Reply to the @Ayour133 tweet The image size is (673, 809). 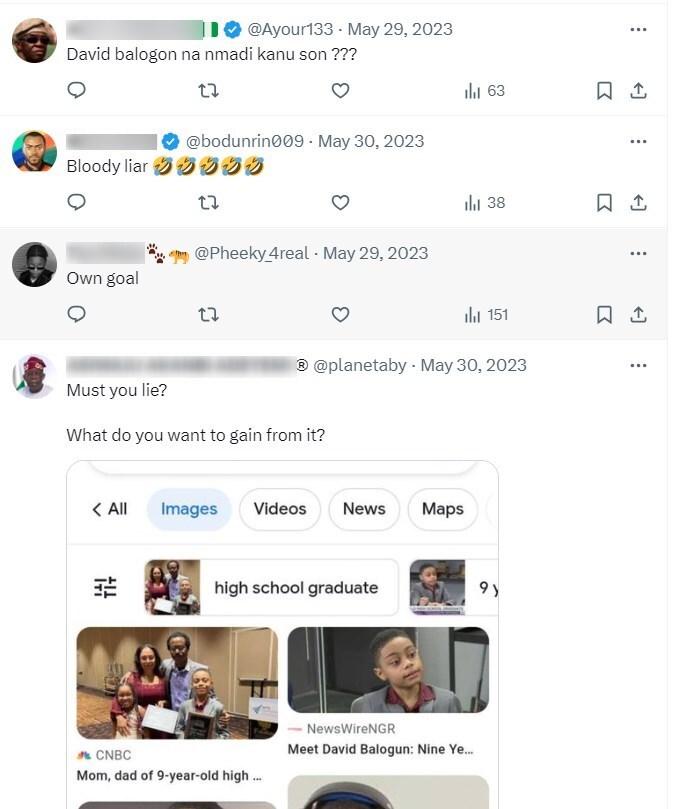pos(76,91)
